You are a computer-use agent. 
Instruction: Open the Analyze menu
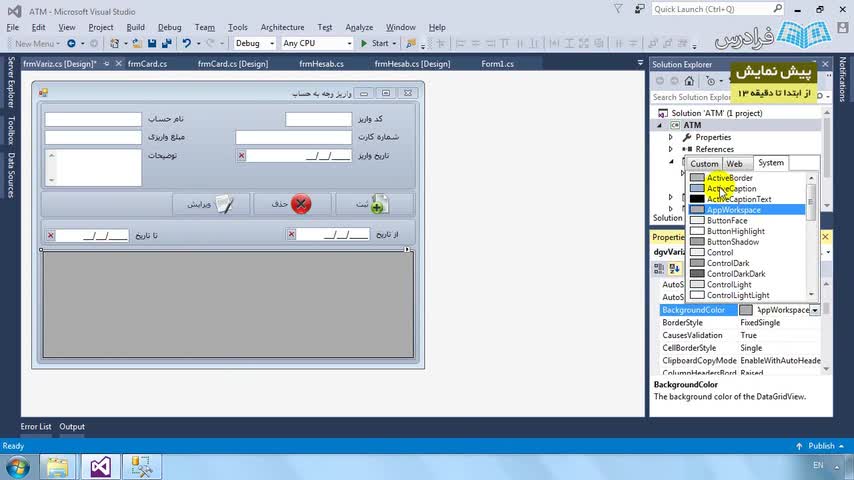point(359,27)
